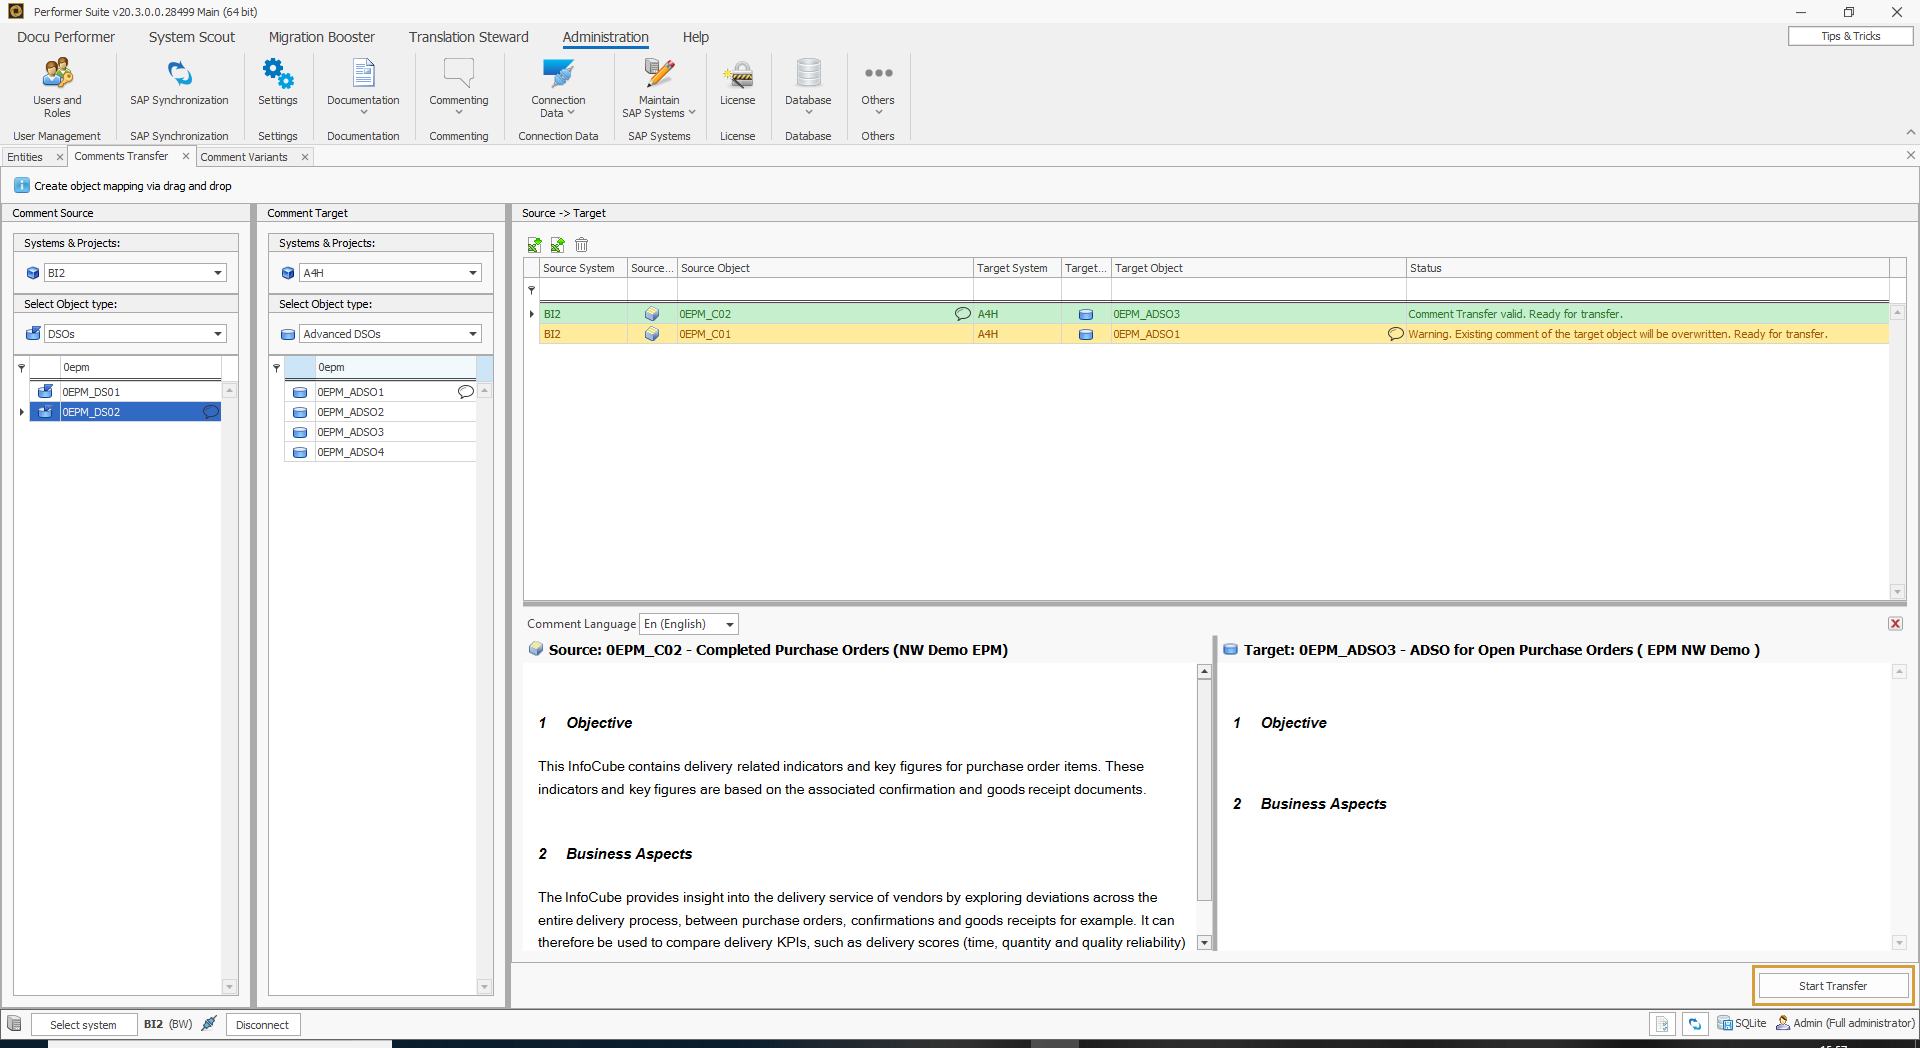Click the Start Transfer button
The image size is (1920, 1048).
pos(1832,986)
